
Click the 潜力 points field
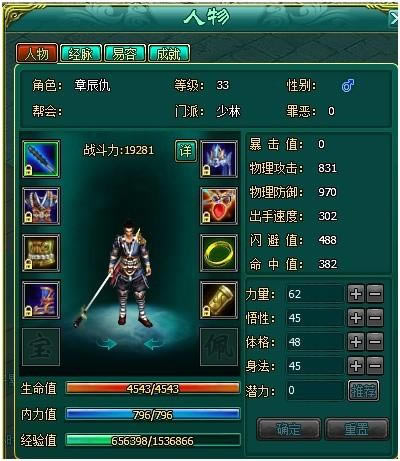[315, 390]
